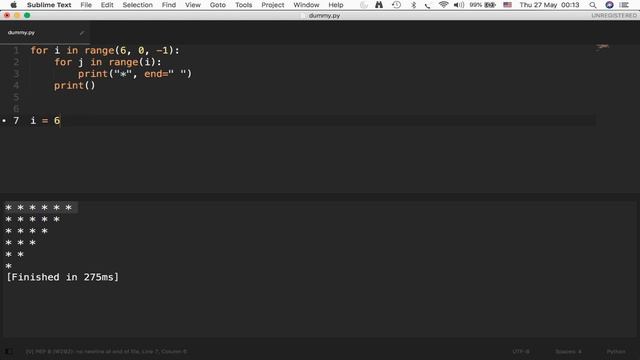
Task: Open Time Machine menu bar icon
Action: [x=396, y=5]
